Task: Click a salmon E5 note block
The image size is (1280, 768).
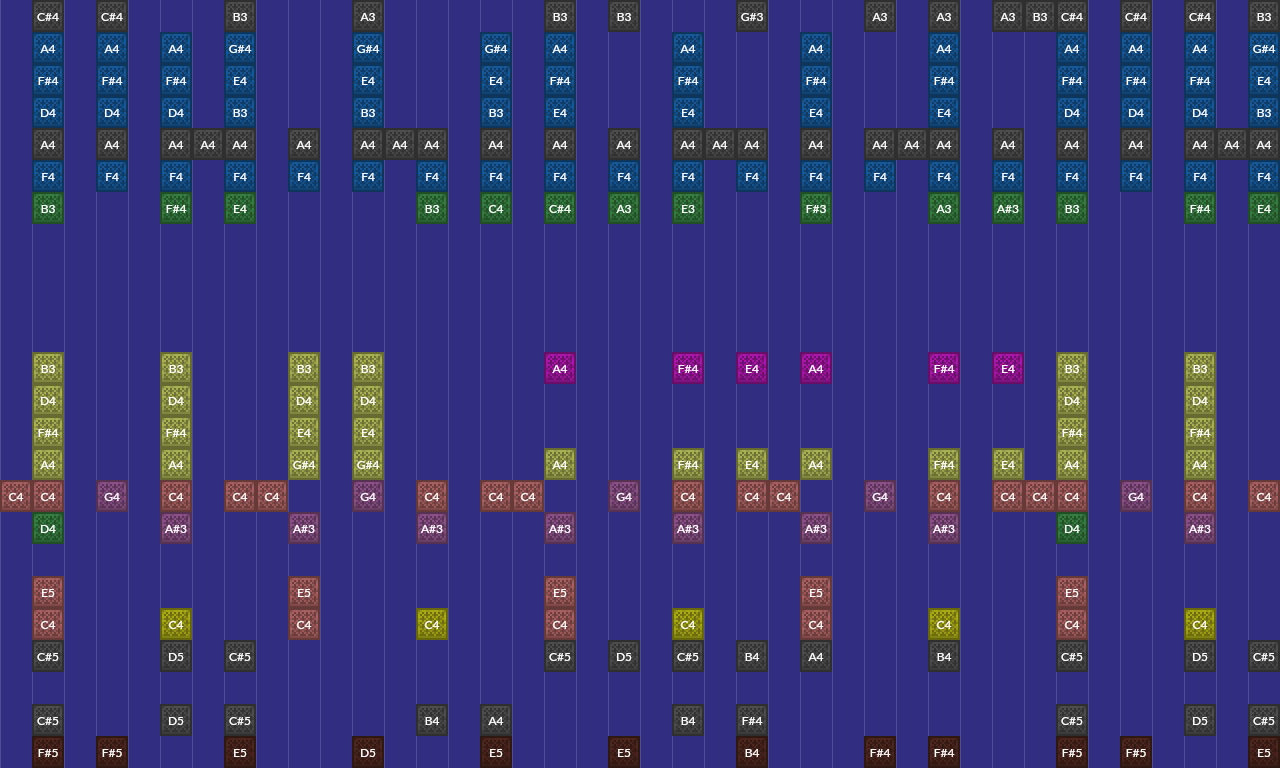Action: (48, 593)
